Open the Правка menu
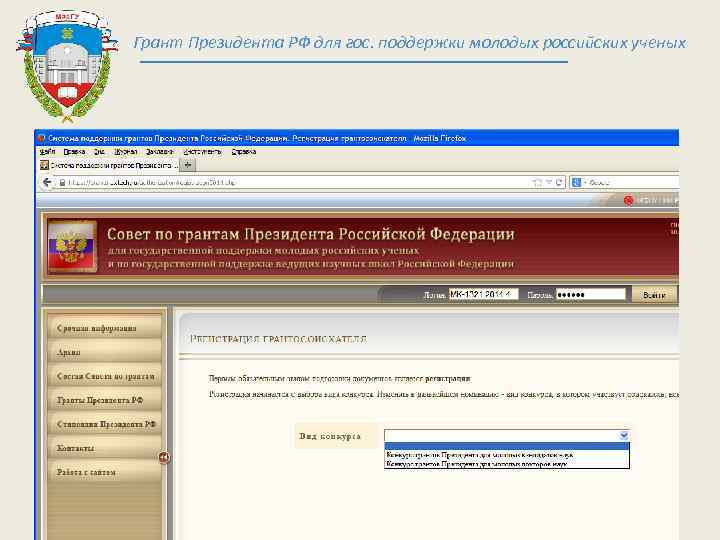 [x=74, y=152]
